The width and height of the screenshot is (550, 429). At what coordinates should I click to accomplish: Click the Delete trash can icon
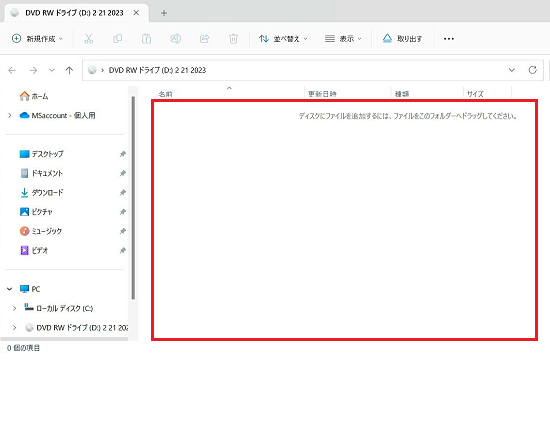[233, 39]
